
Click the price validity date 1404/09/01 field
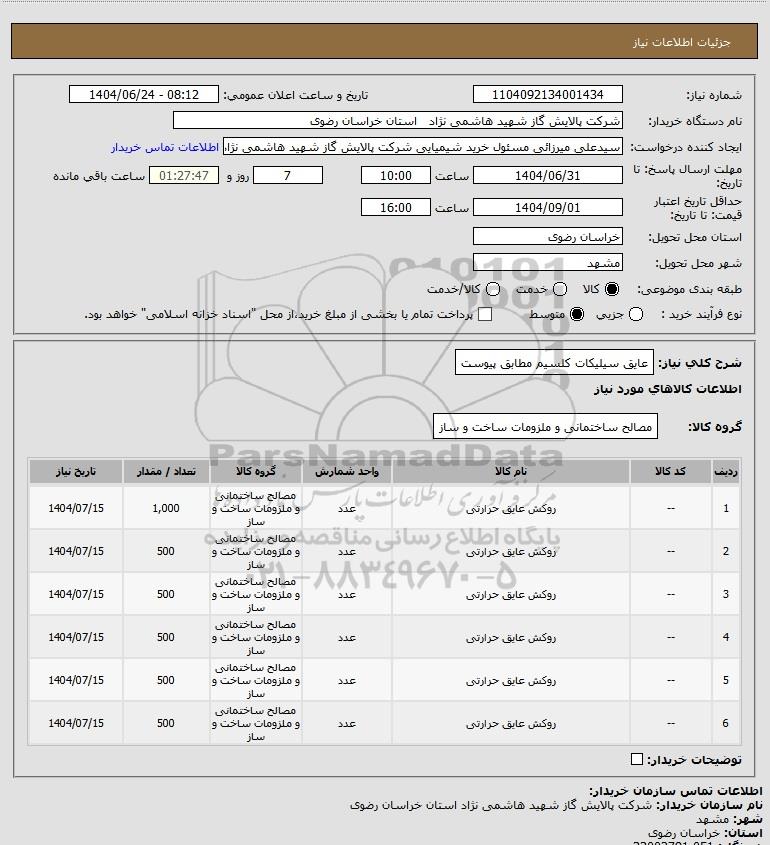pos(547,207)
